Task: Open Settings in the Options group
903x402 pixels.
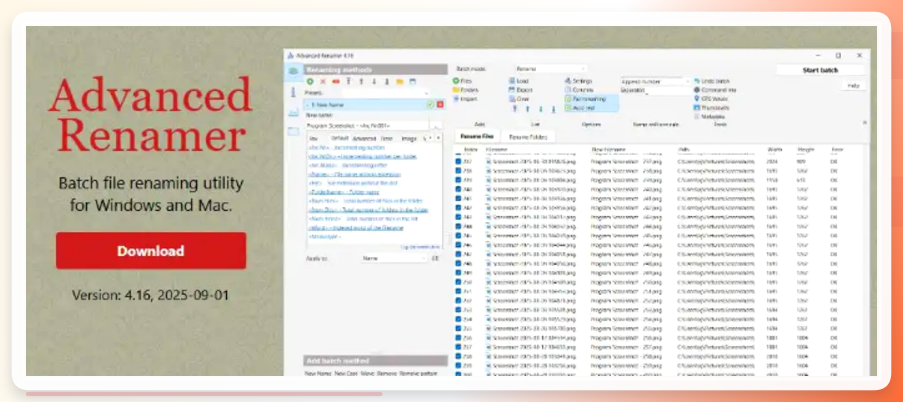Action: click(579, 81)
